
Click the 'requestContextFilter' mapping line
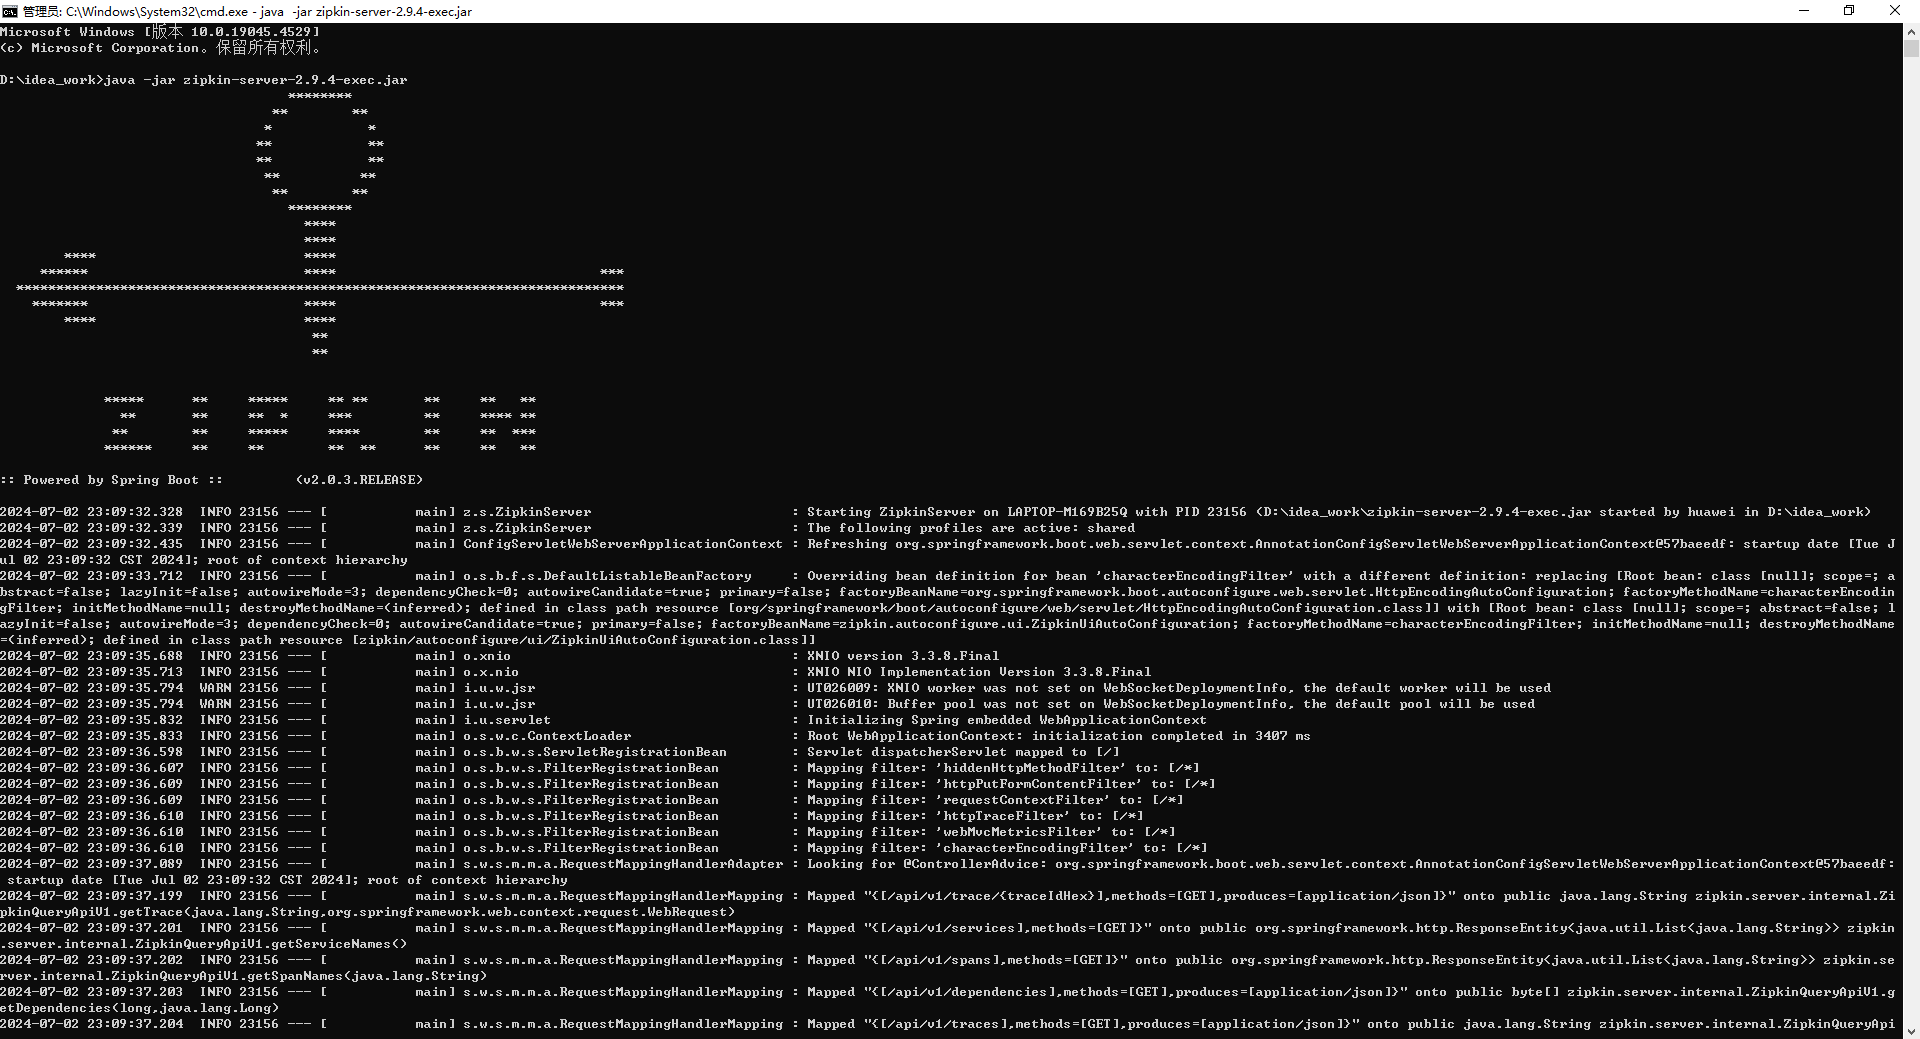(995, 800)
